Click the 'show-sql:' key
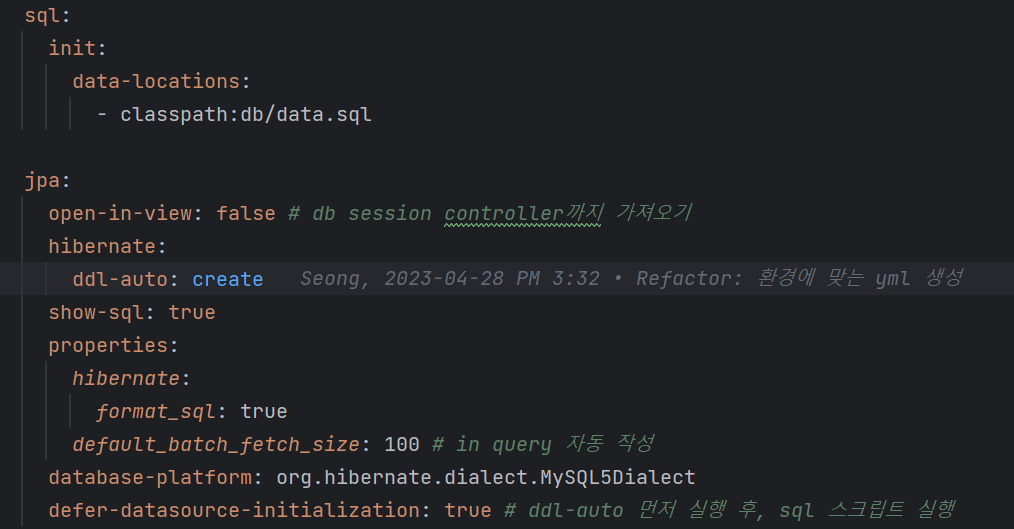The width and height of the screenshot is (1014, 529). (x=102, y=312)
